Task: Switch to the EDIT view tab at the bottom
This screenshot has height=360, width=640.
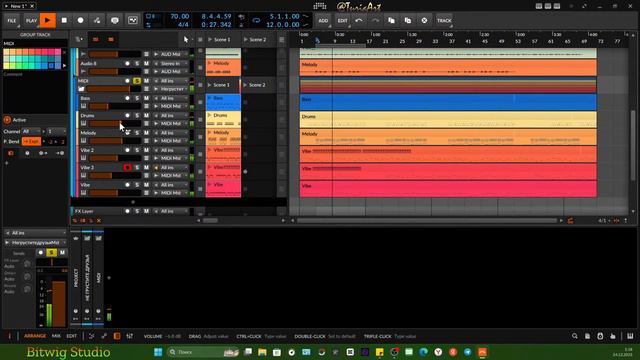Action: tap(71, 336)
